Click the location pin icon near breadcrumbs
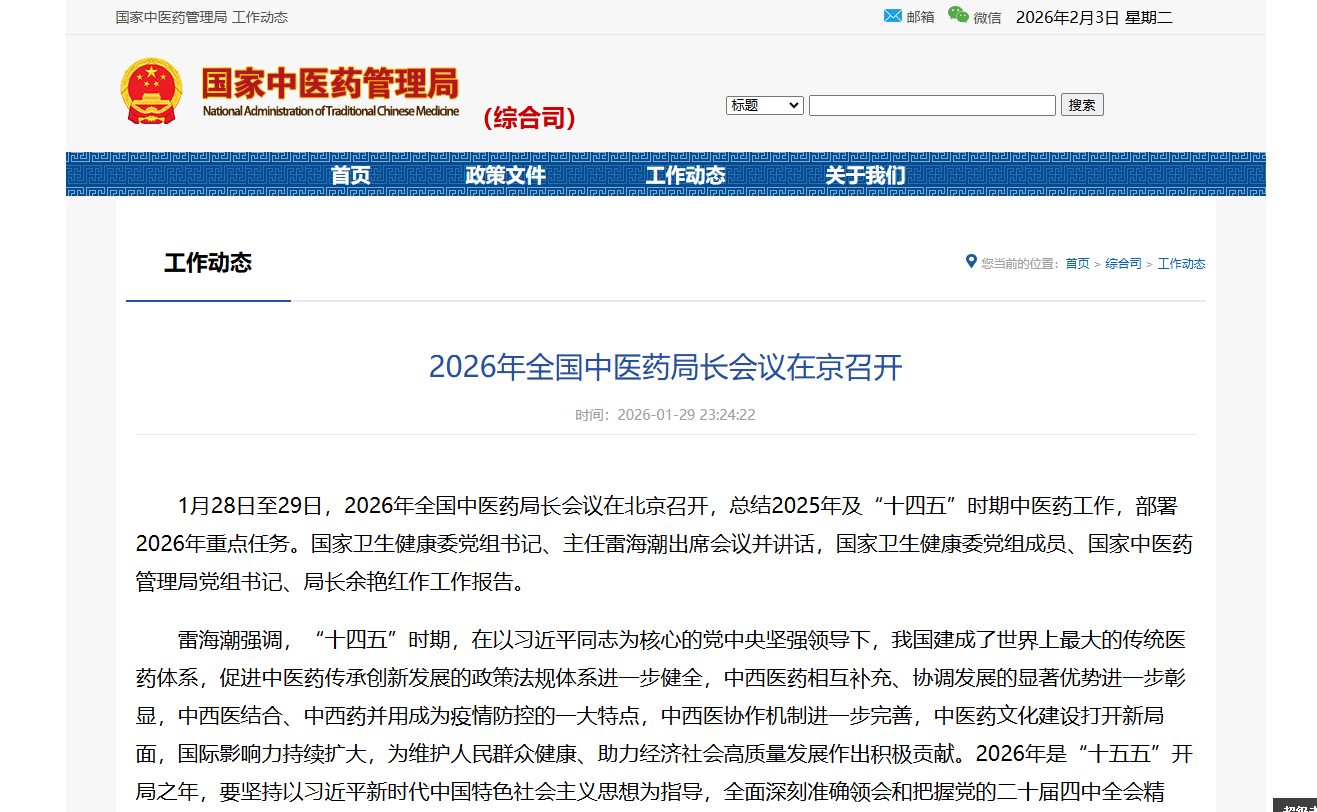Screen dimensions: 1317x812 pos(969,261)
